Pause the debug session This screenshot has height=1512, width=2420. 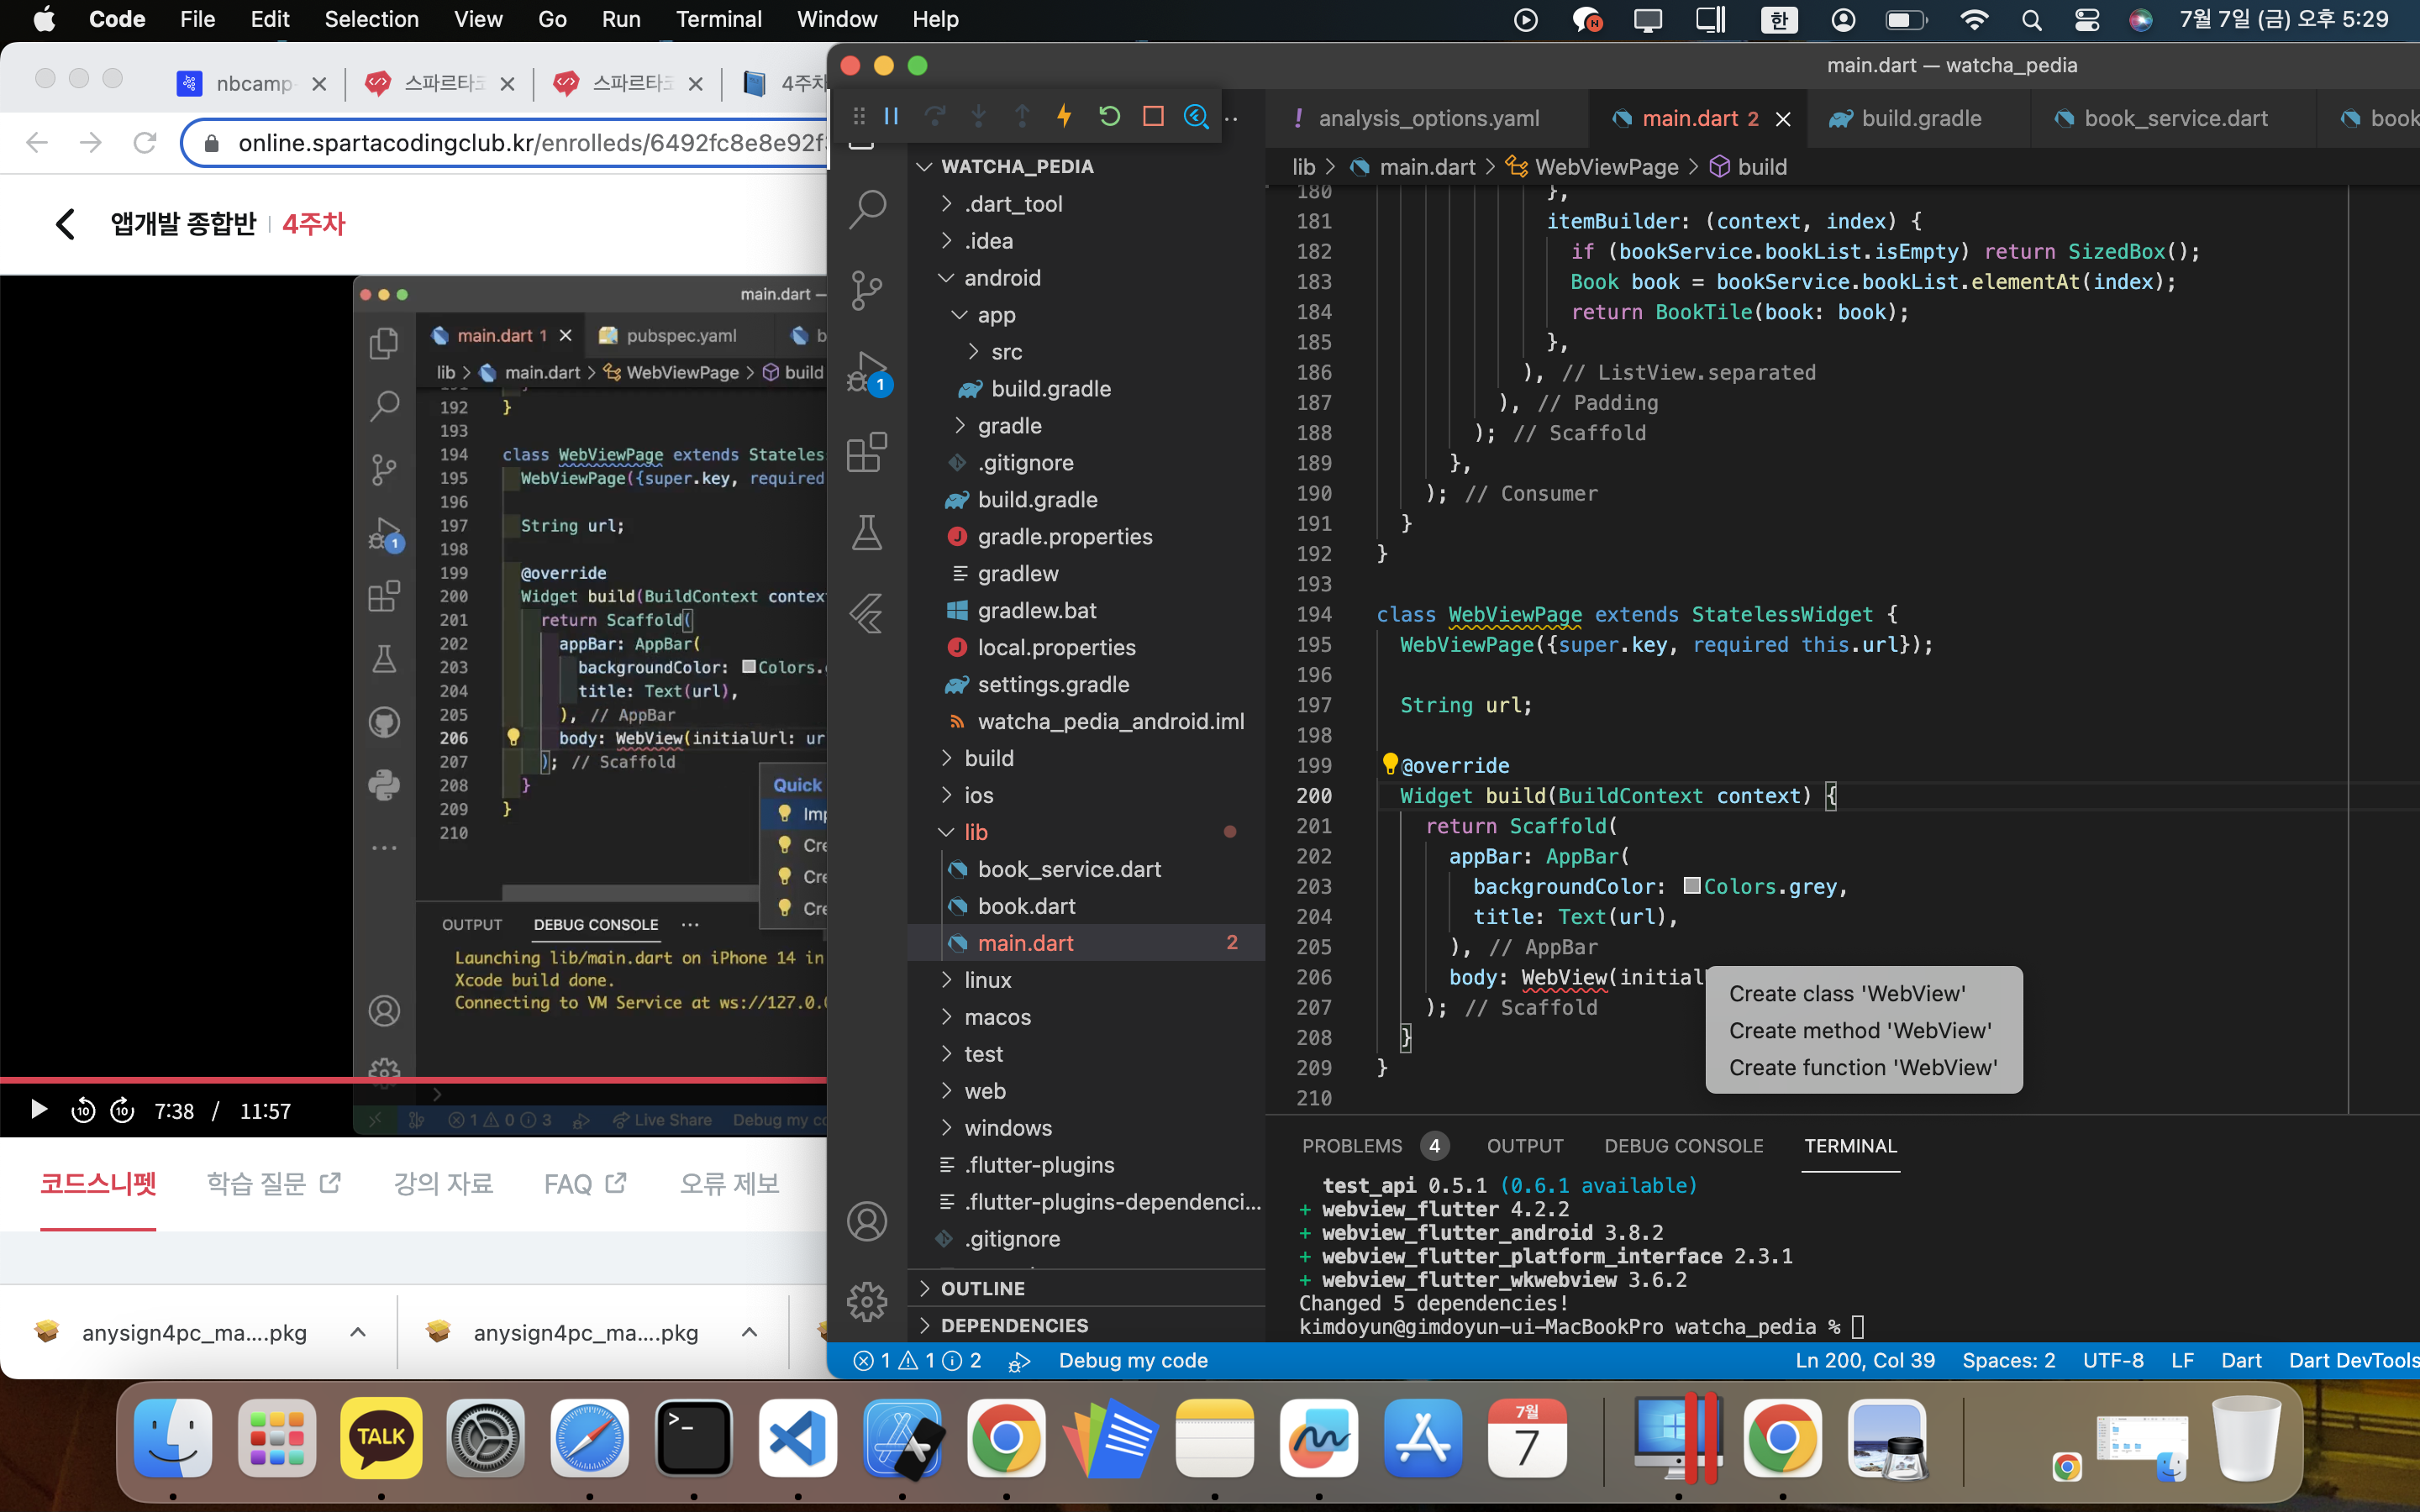pyautogui.click(x=891, y=117)
